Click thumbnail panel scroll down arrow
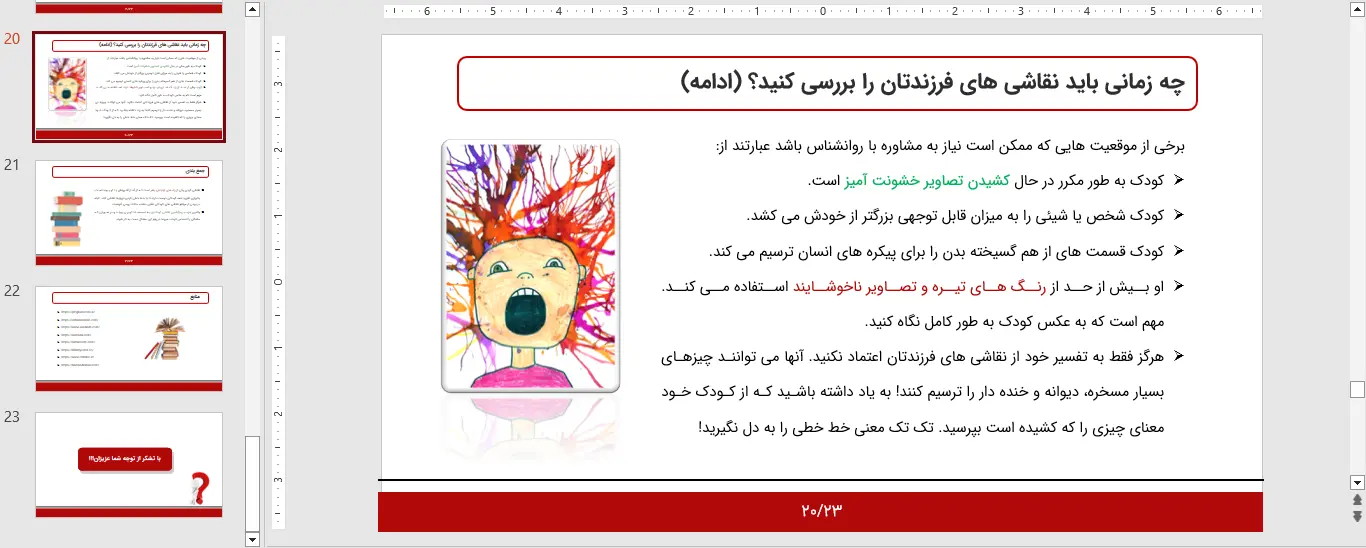This screenshot has height=548, width=1366. click(252, 539)
